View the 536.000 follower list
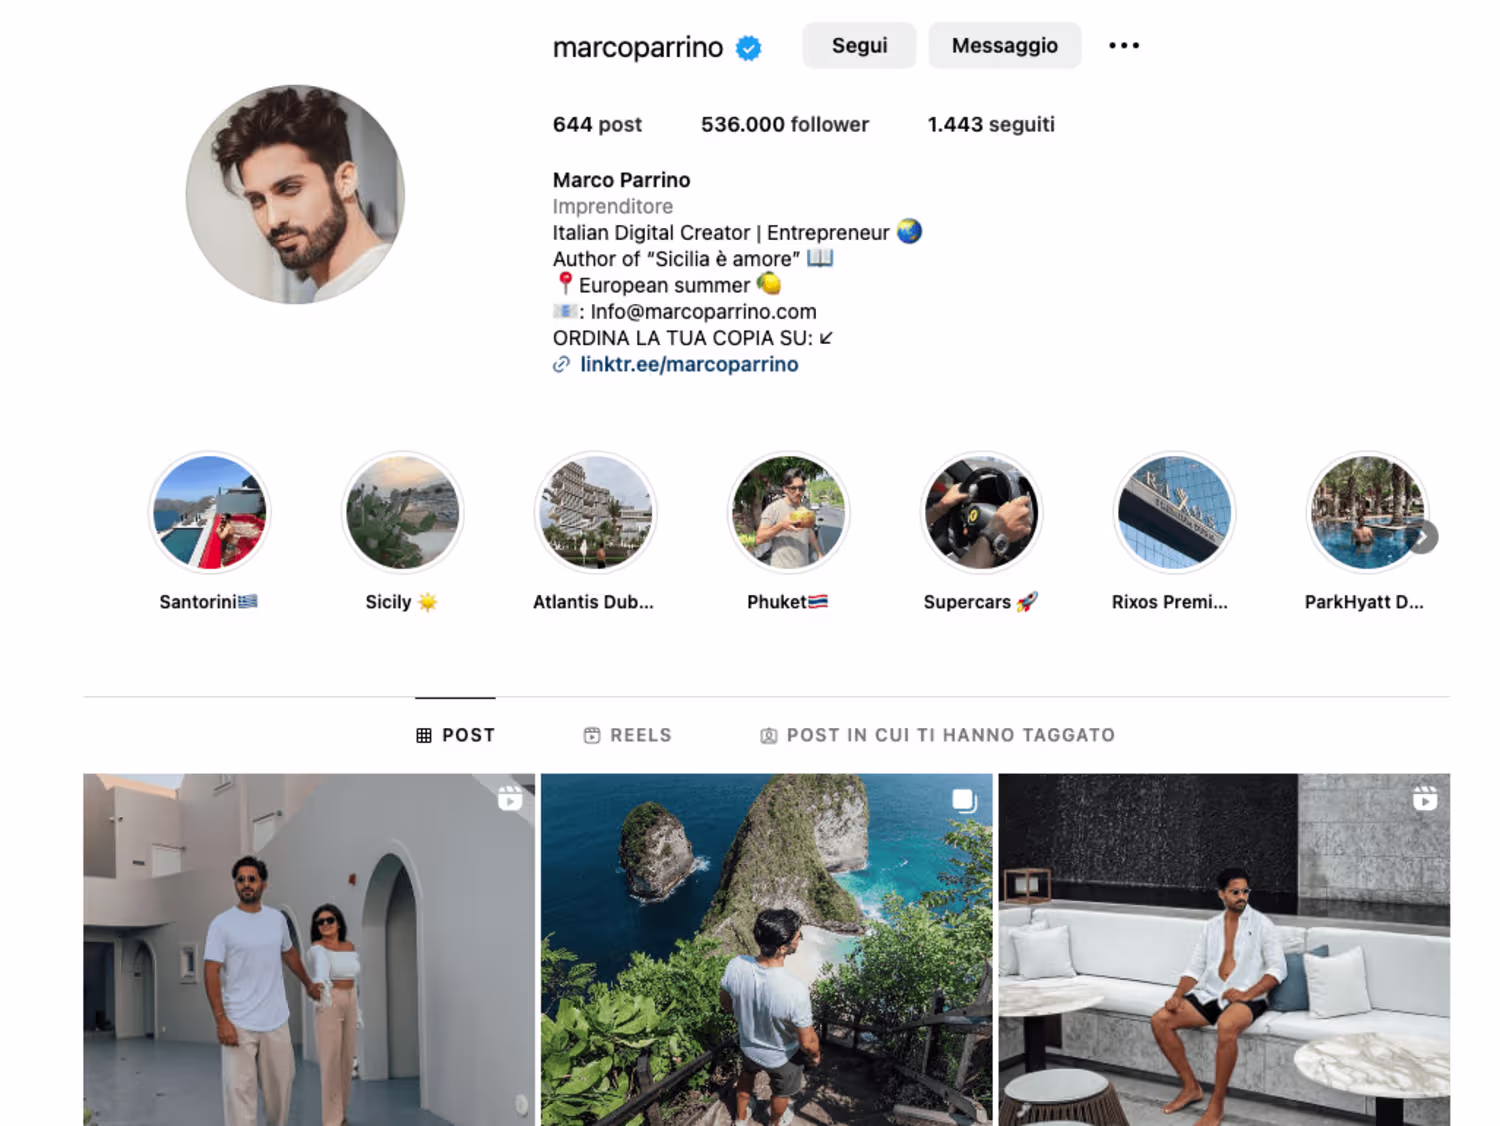This screenshot has height=1126, width=1500. coord(785,125)
